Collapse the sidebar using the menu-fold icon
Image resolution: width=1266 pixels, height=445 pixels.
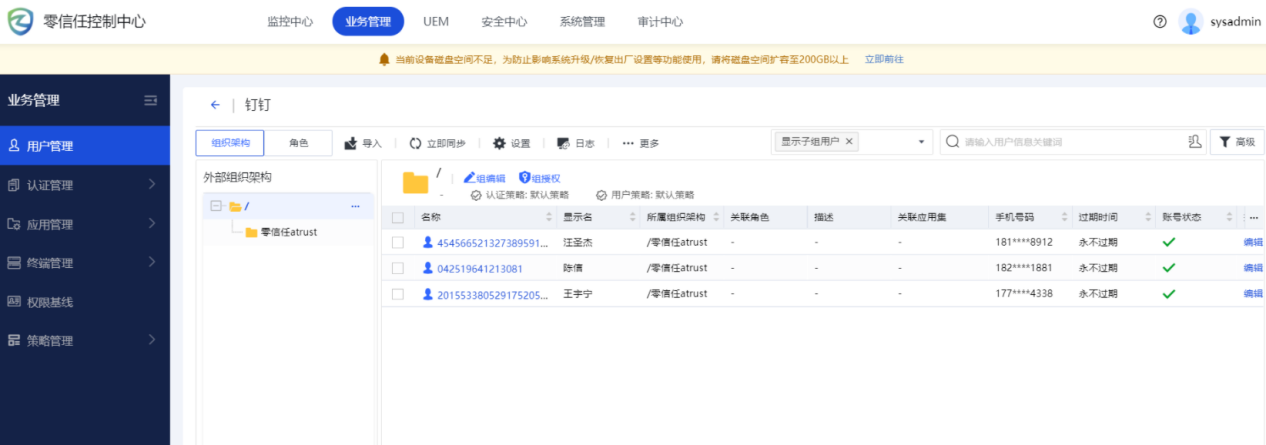coord(151,100)
